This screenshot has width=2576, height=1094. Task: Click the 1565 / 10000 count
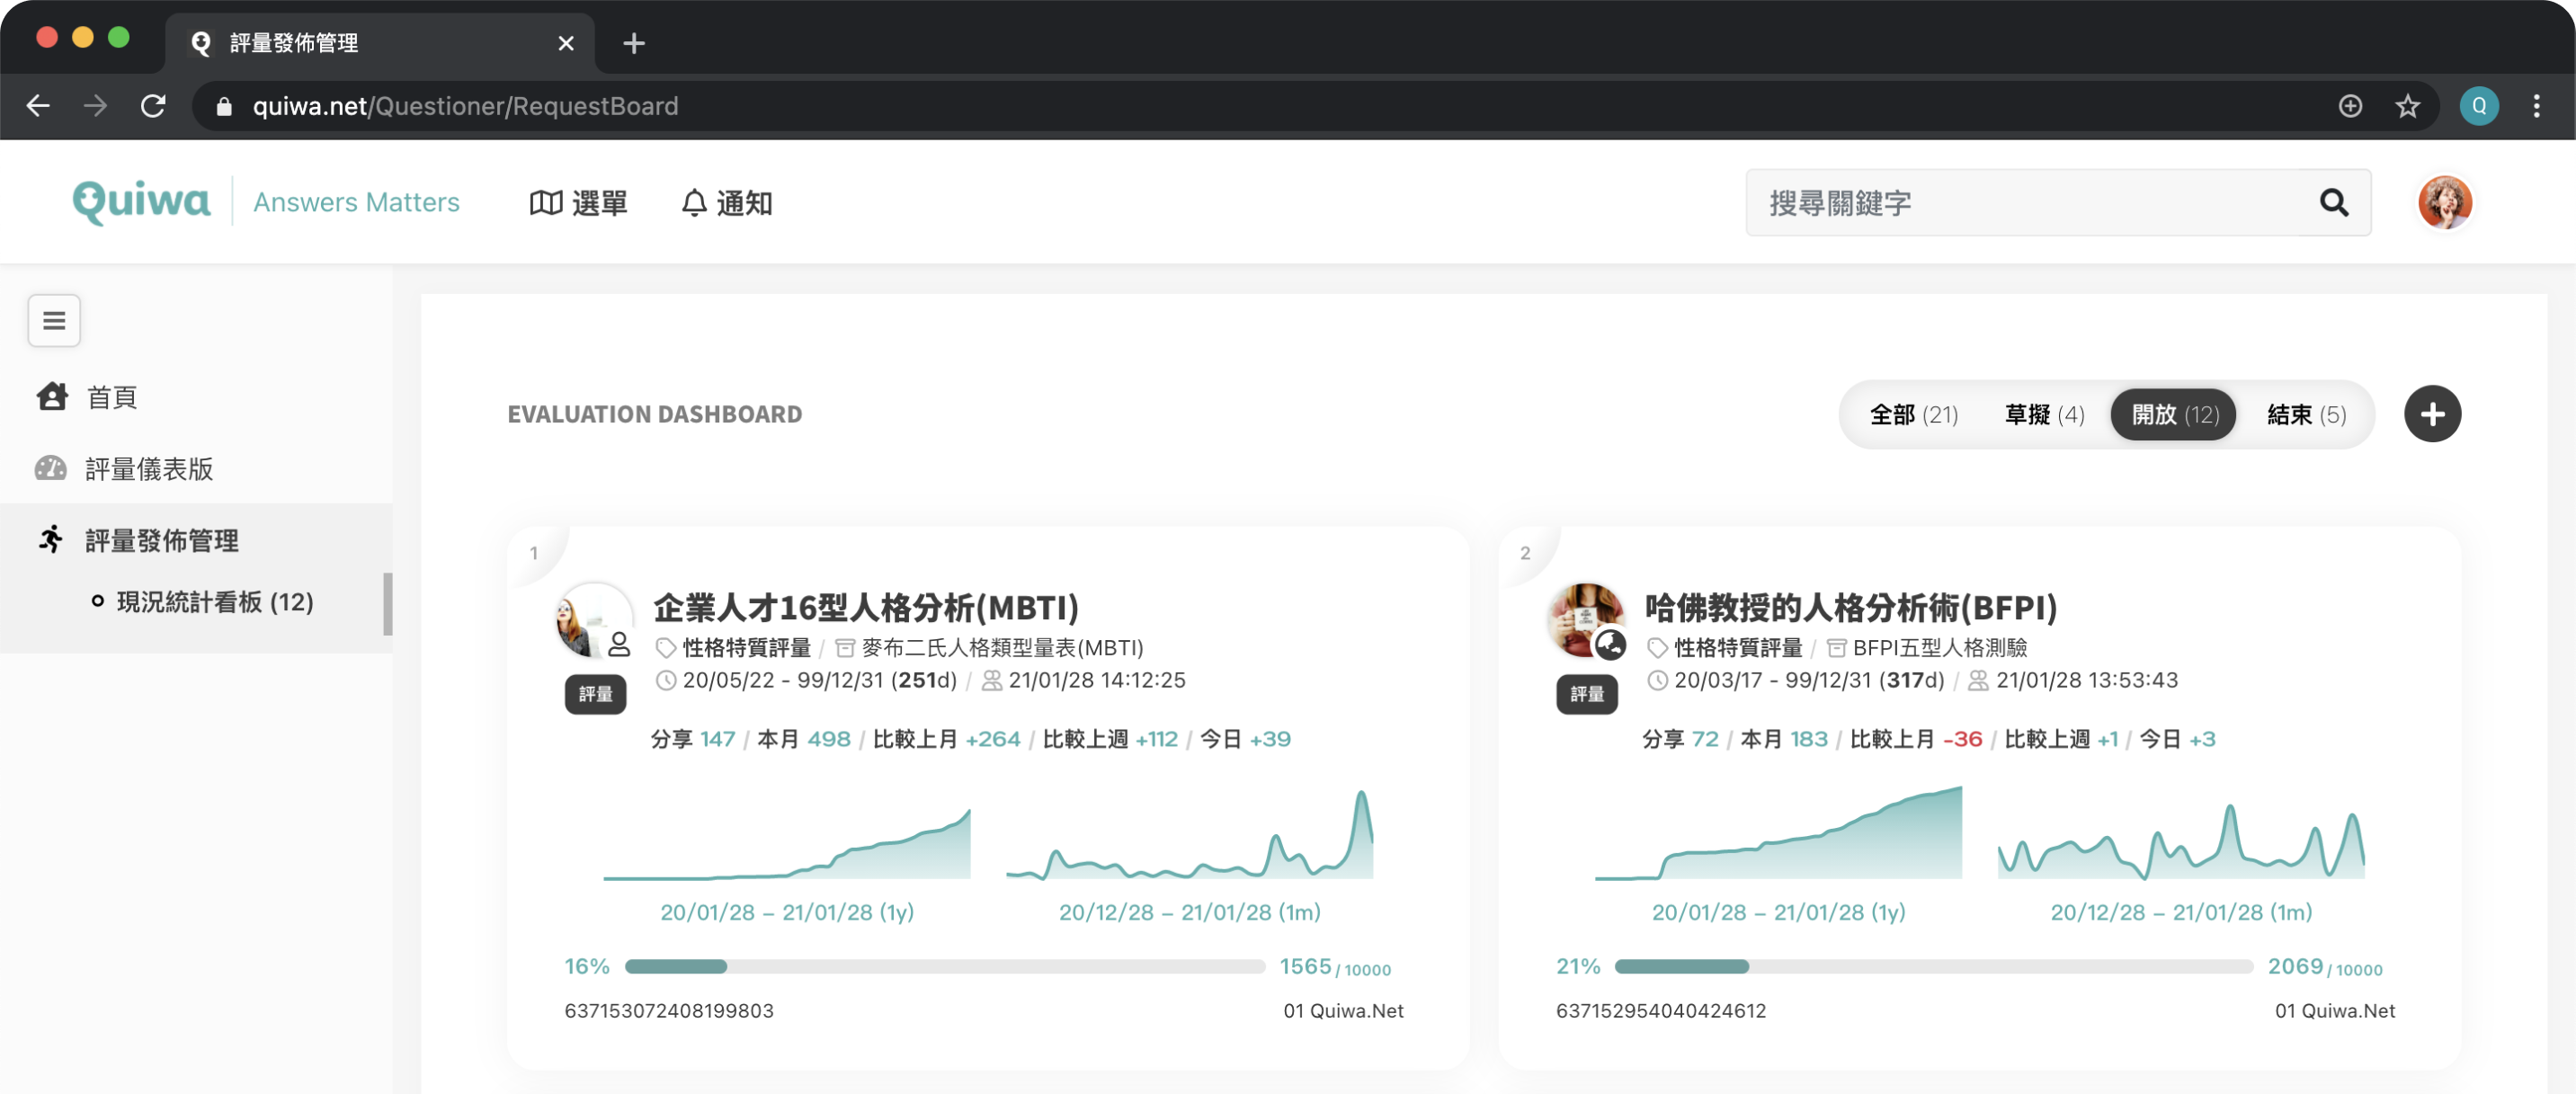pos(1335,967)
